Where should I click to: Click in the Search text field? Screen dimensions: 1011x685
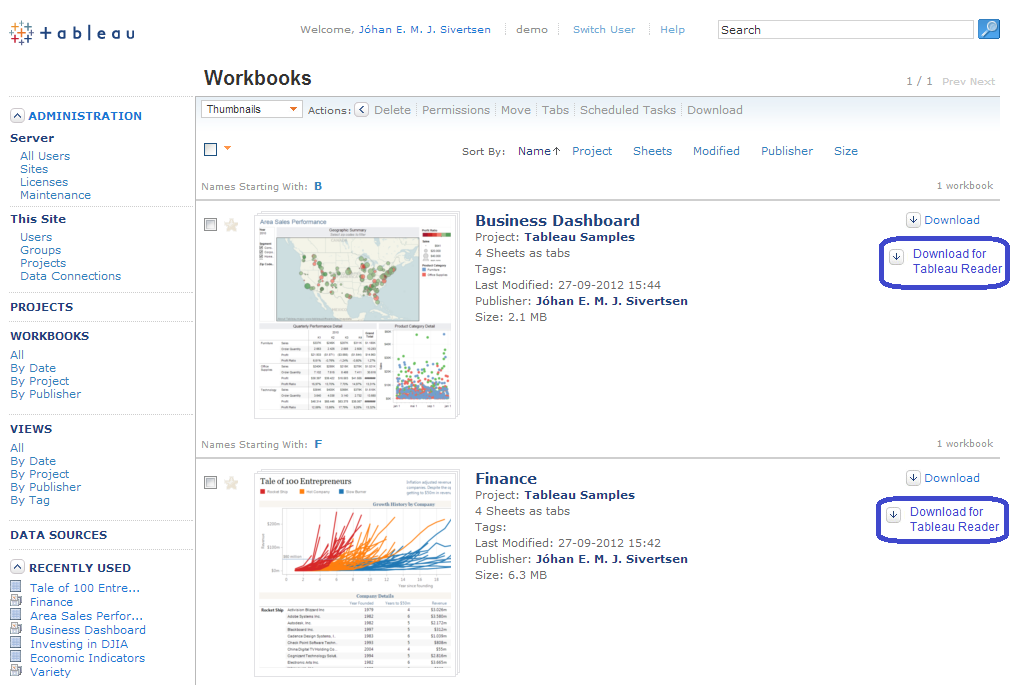[x=845, y=30]
